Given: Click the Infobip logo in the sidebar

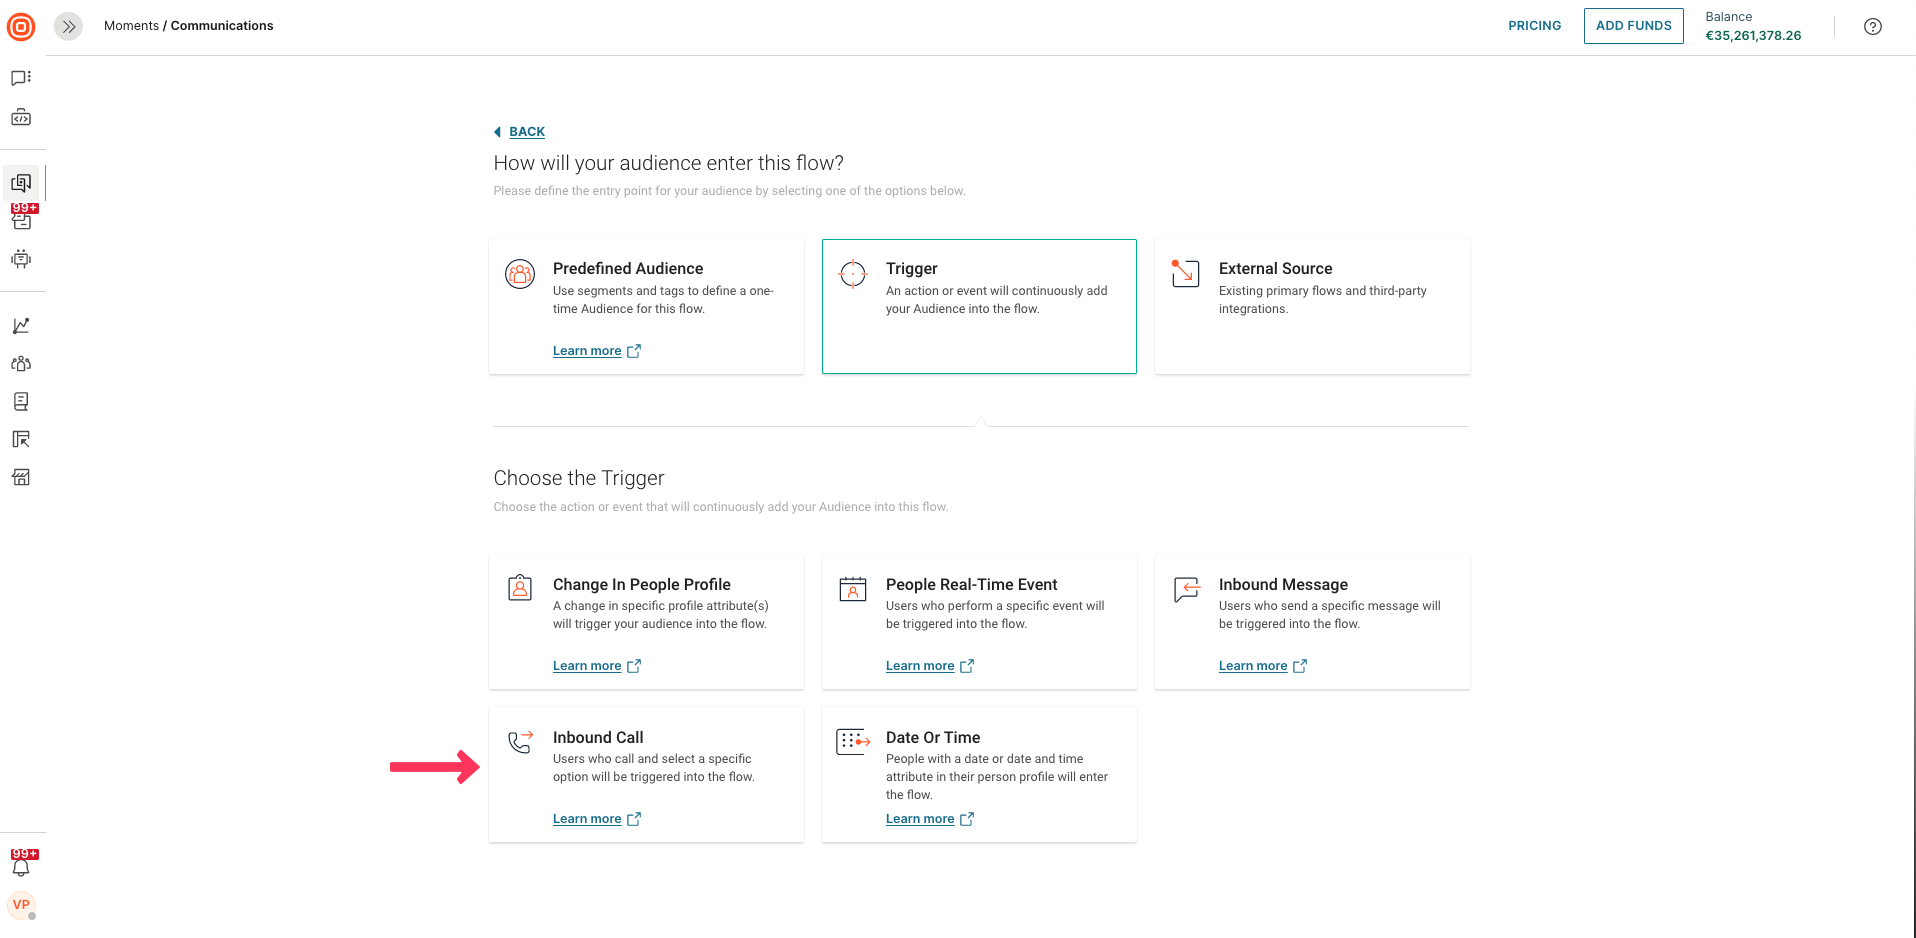Looking at the screenshot, I should tap(21, 27).
